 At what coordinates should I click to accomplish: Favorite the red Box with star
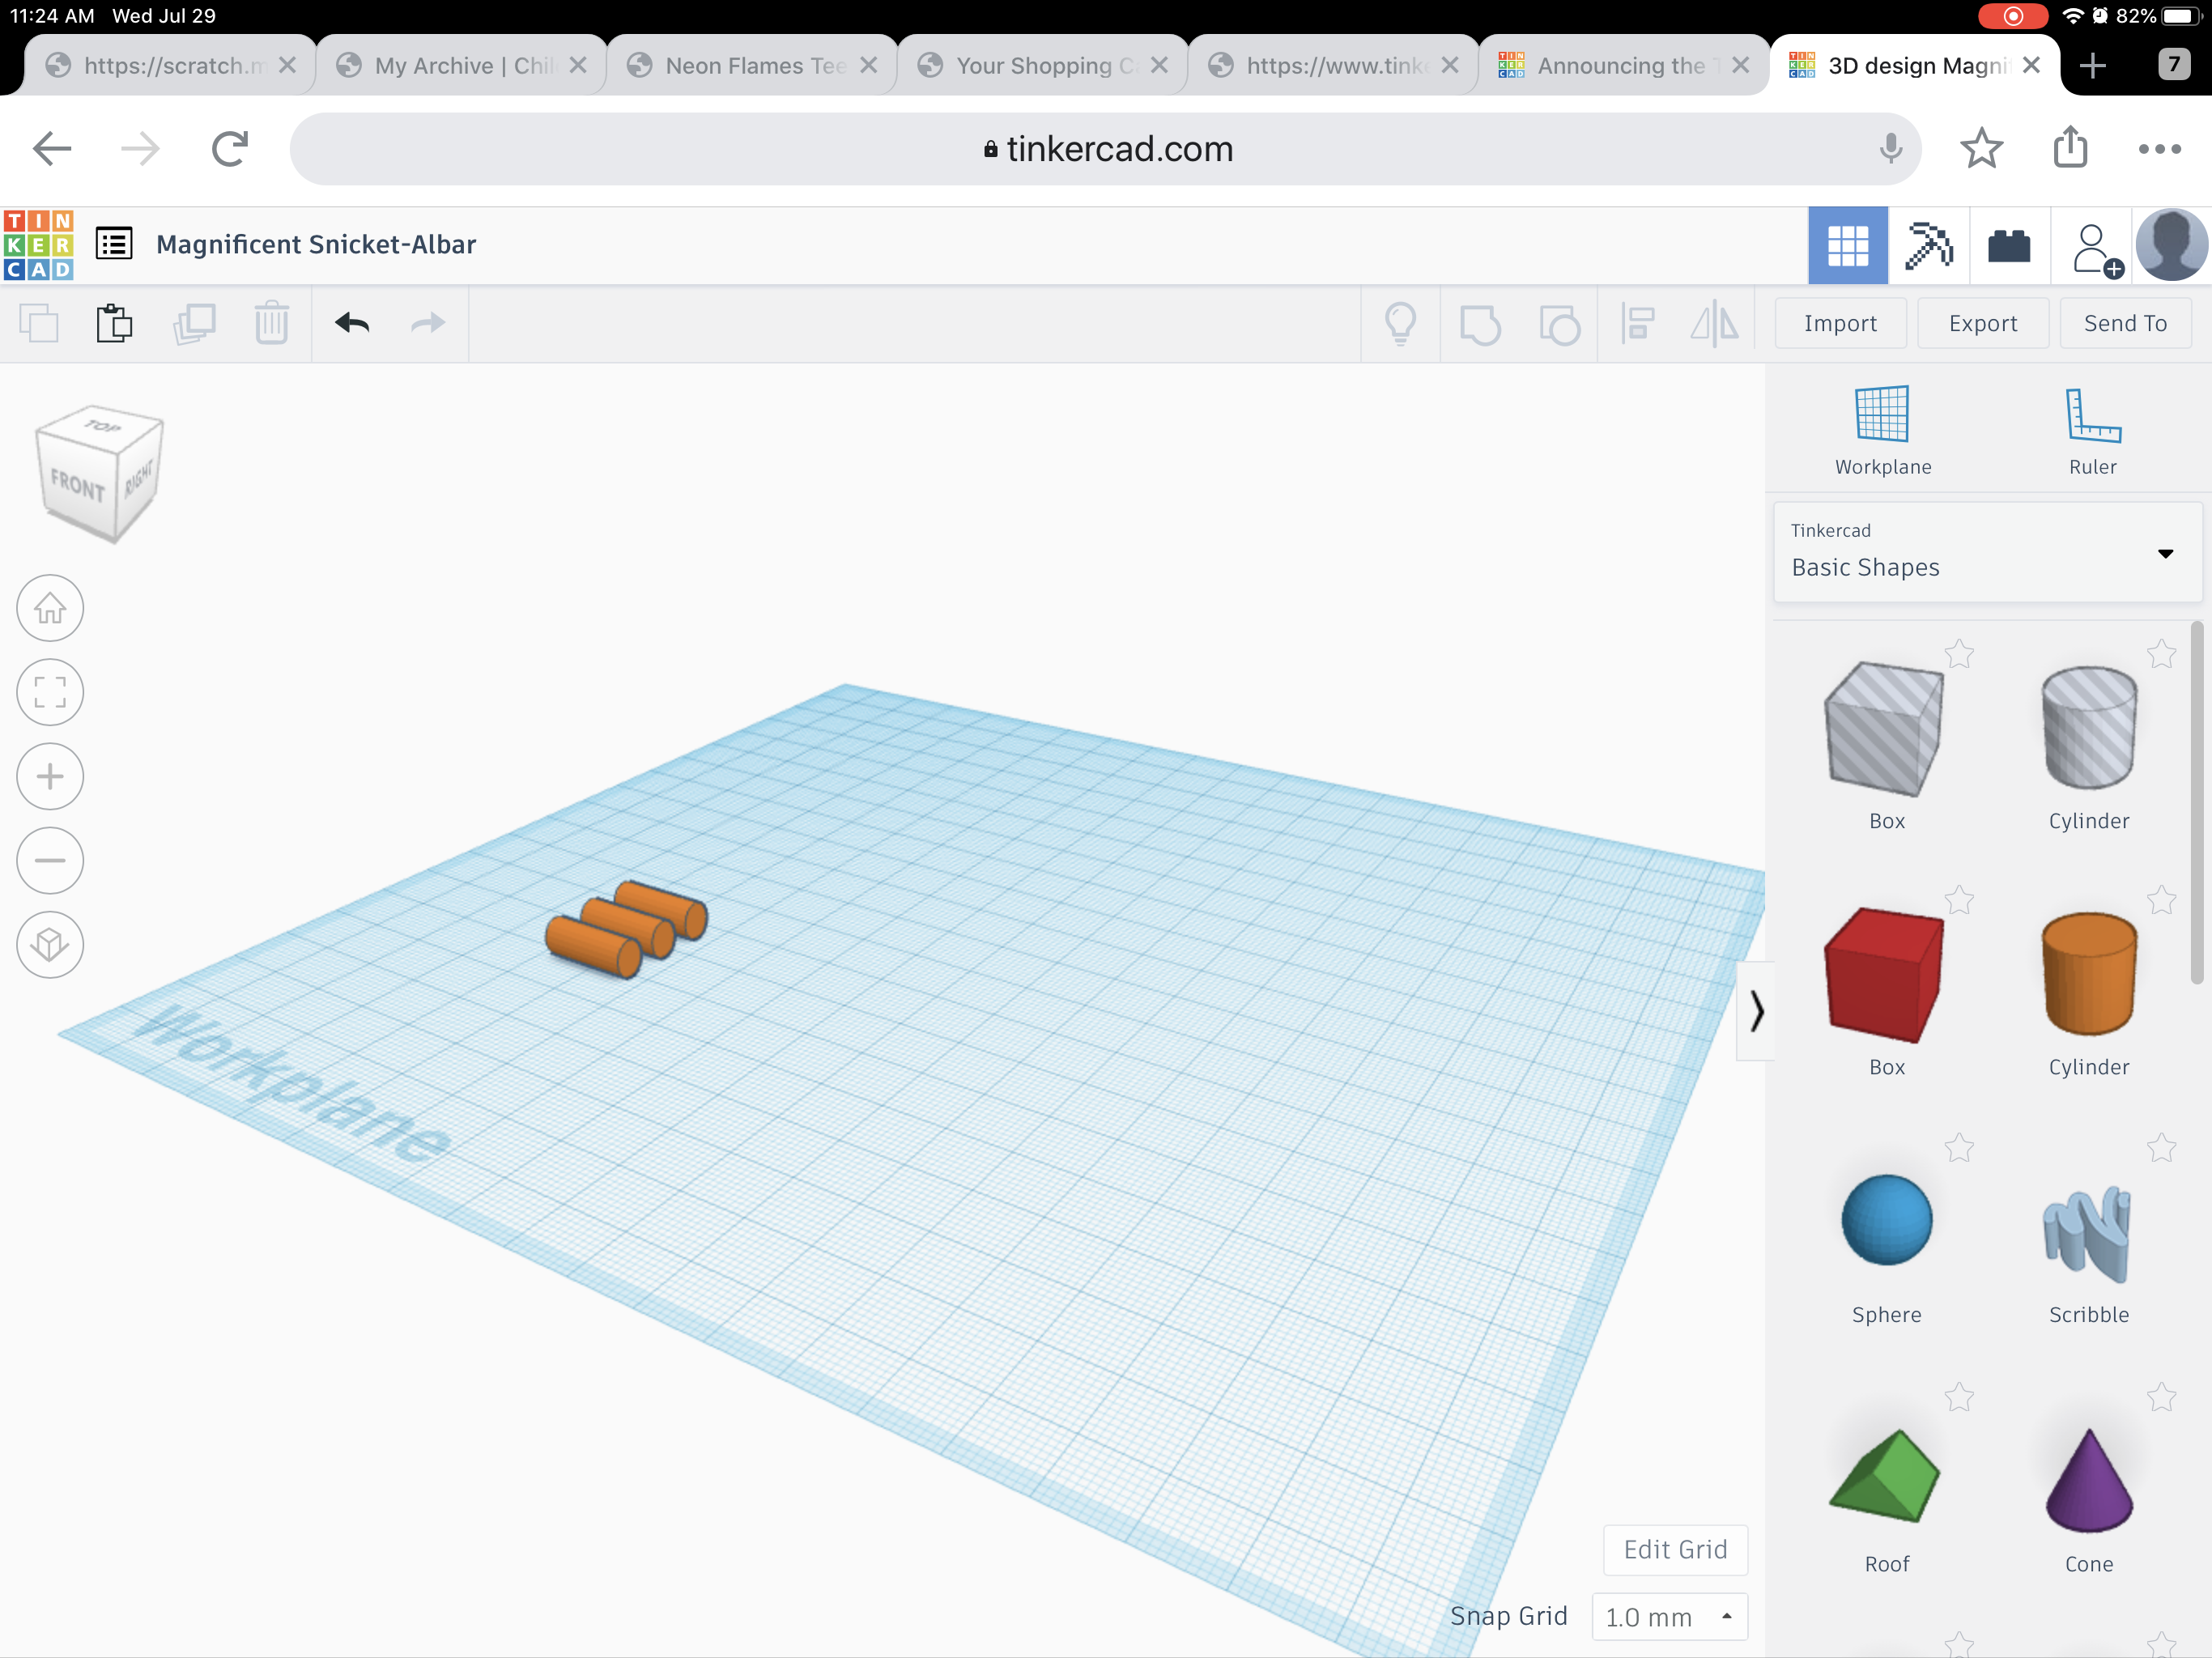pyautogui.click(x=1959, y=900)
